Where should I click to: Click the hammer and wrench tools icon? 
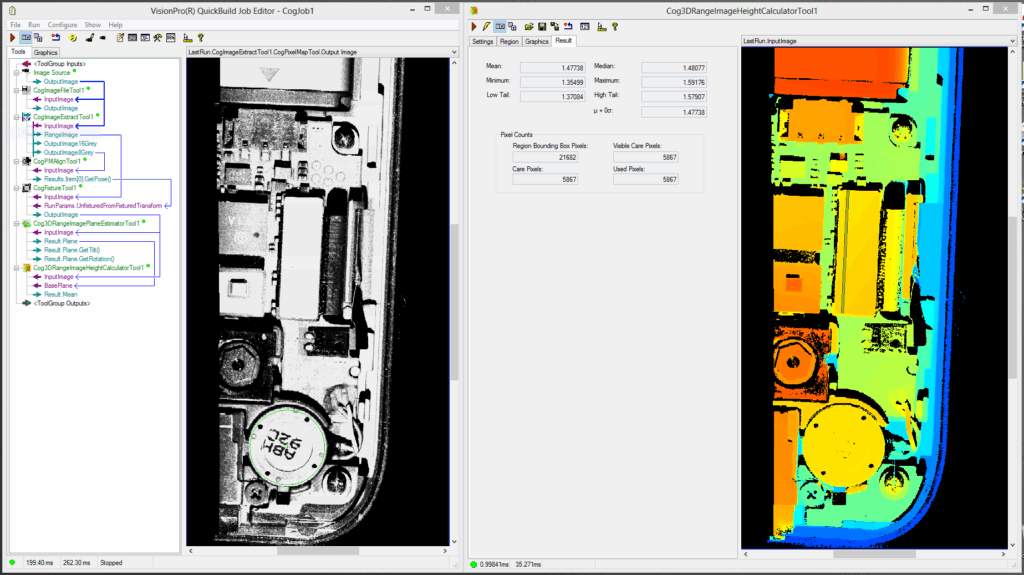[158, 37]
